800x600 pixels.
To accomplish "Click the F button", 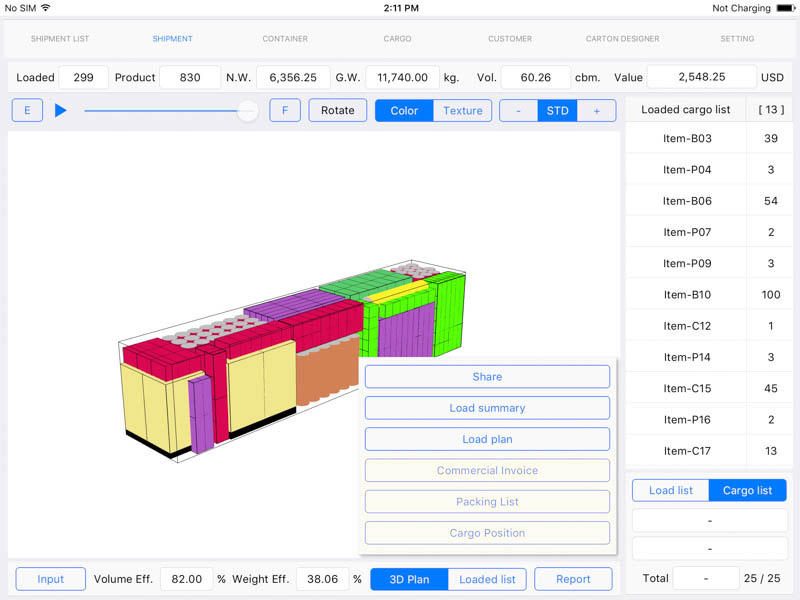I will coord(285,110).
